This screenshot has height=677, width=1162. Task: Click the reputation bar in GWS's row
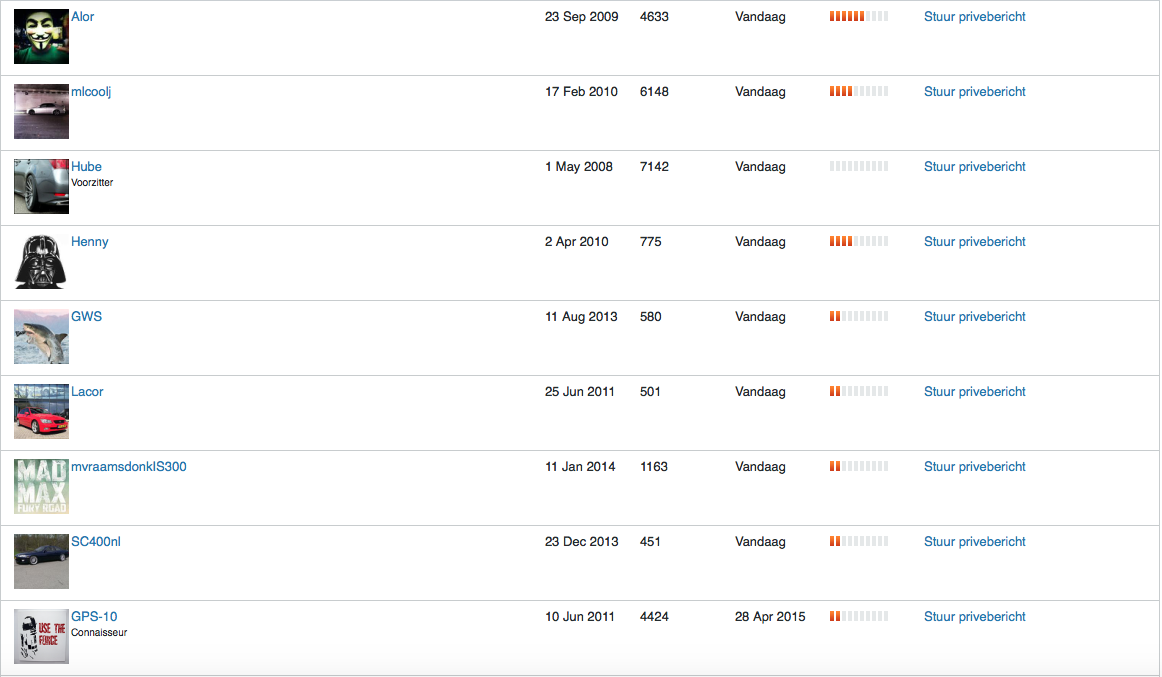858,317
